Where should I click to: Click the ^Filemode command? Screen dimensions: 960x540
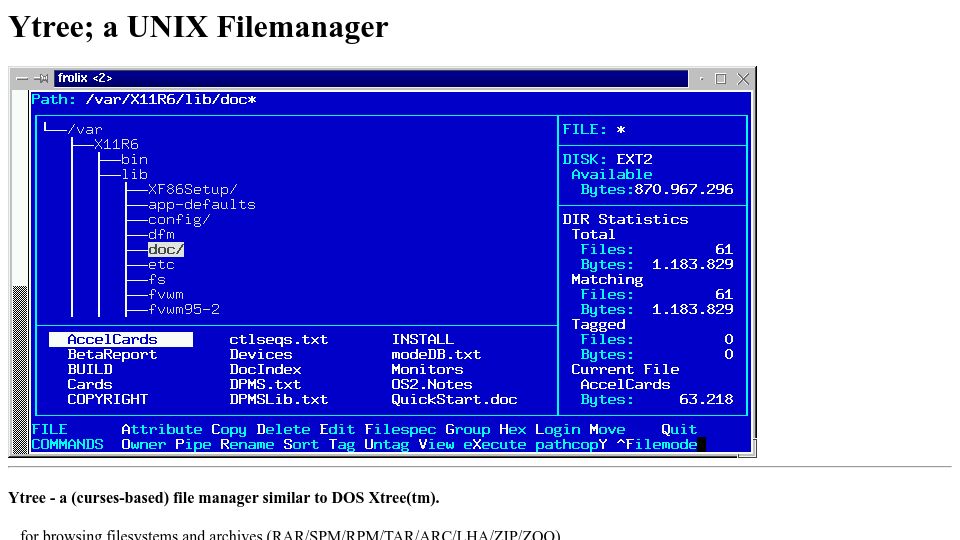[657, 444]
